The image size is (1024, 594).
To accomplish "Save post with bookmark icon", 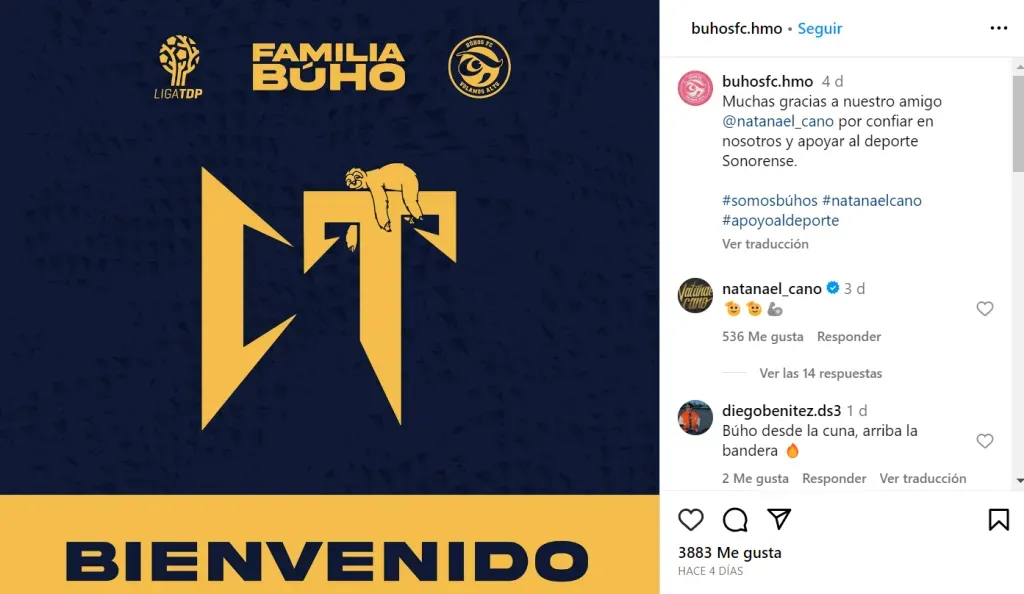I will (x=999, y=520).
